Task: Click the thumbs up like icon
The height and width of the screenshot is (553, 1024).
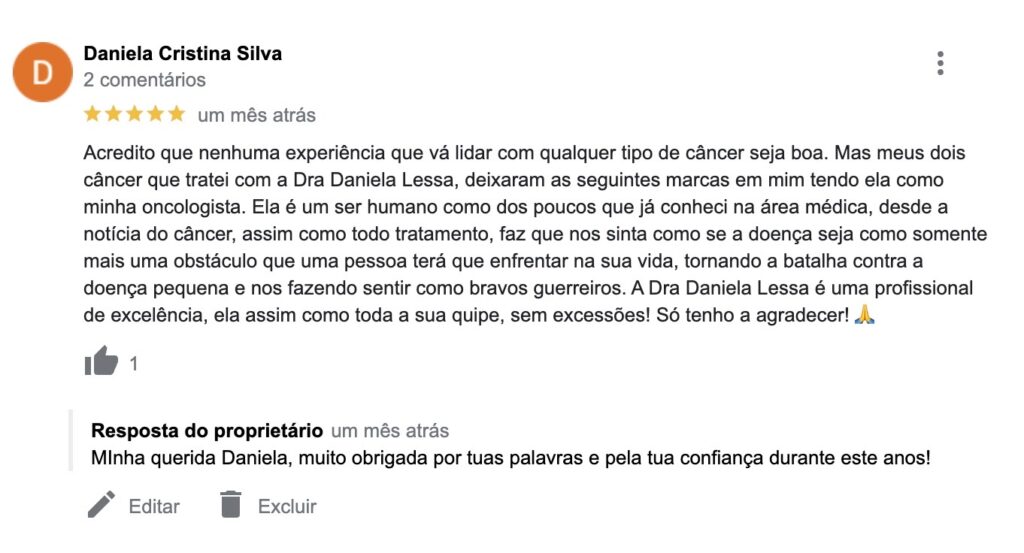Action: pos(101,361)
